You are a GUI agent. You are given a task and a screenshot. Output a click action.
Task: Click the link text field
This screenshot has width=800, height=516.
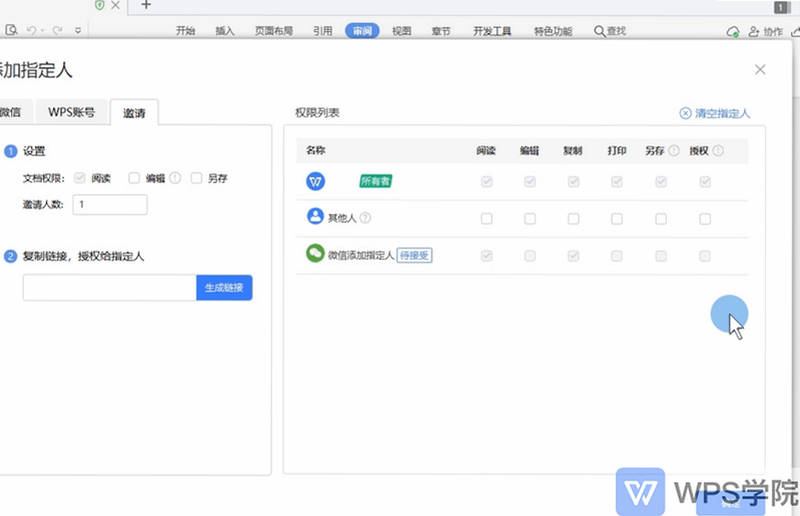pos(110,287)
